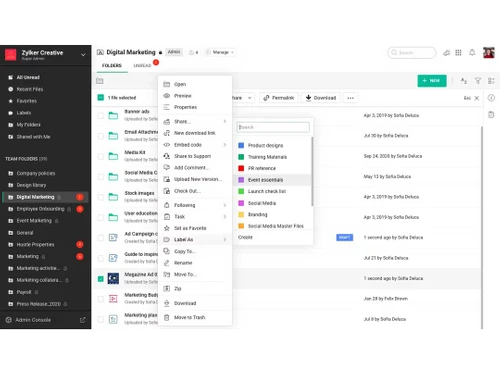Open the filter funnel icon

click(x=478, y=81)
